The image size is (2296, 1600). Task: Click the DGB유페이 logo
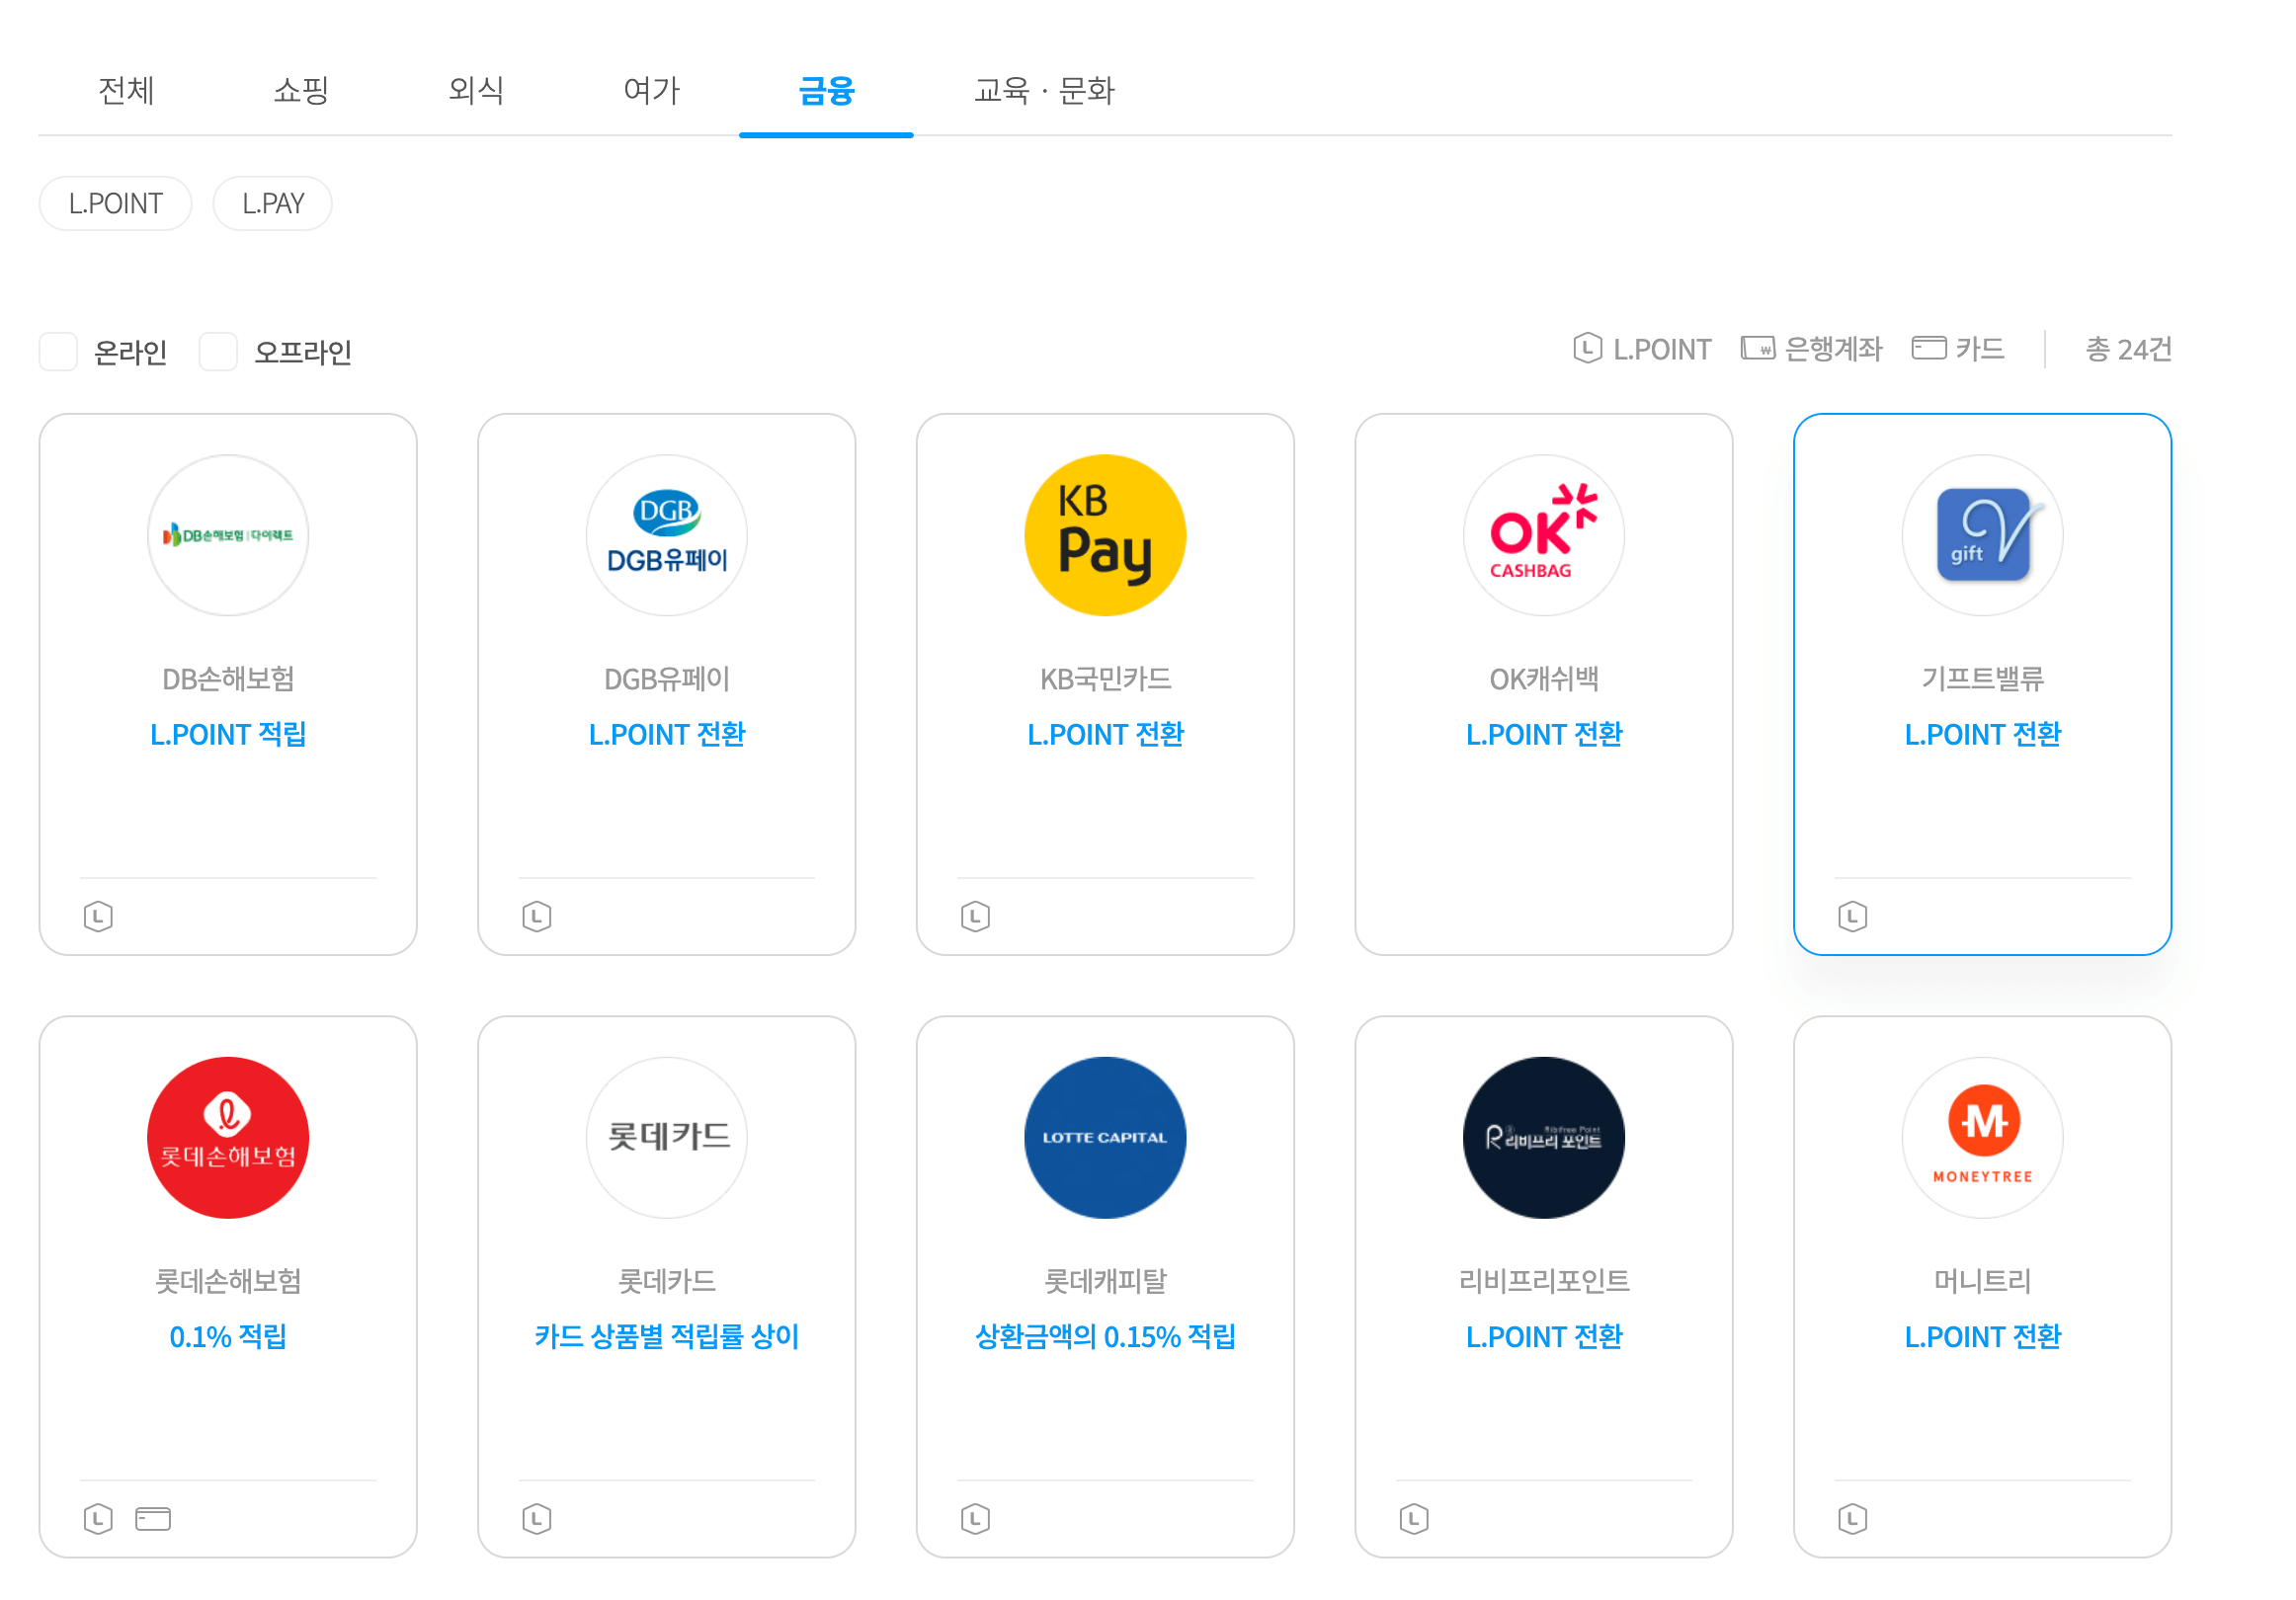[x=666, y=535]
